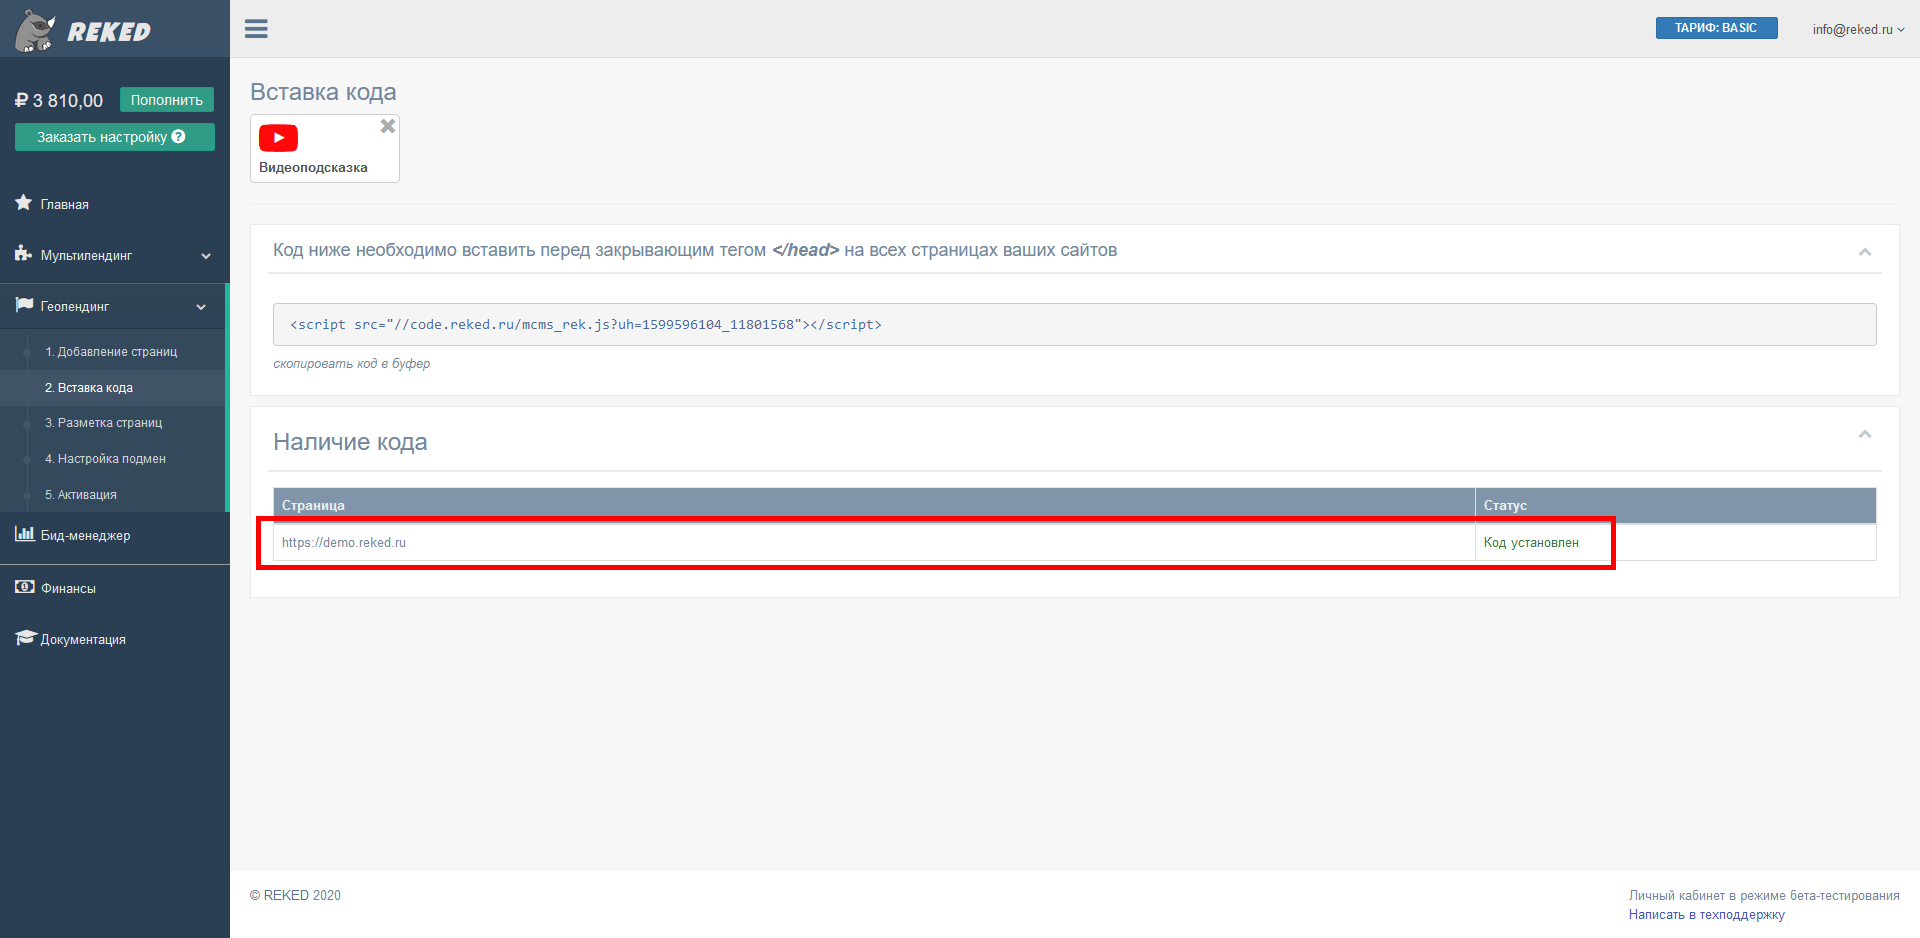The width and height of the screenshot is (1920, 938).
Task: Click the Наличие кода panel title
Action: tap(350, 442)
